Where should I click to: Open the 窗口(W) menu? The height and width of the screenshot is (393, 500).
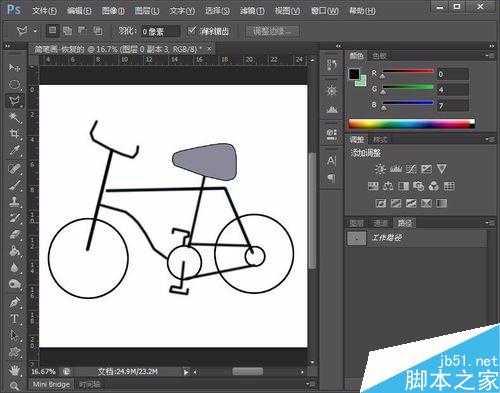pyautogui.click(x=325, y=11)
